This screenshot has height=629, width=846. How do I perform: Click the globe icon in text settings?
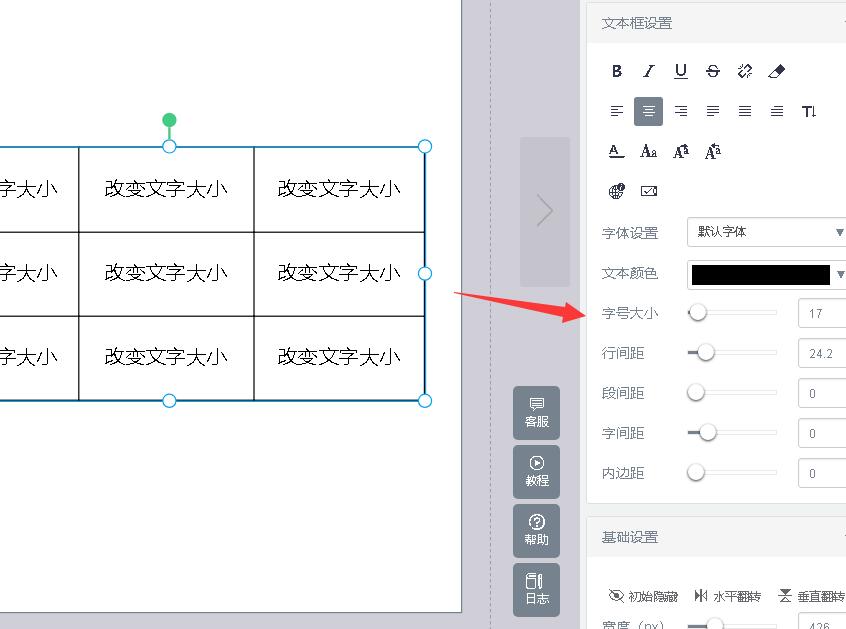coord(617,191)
